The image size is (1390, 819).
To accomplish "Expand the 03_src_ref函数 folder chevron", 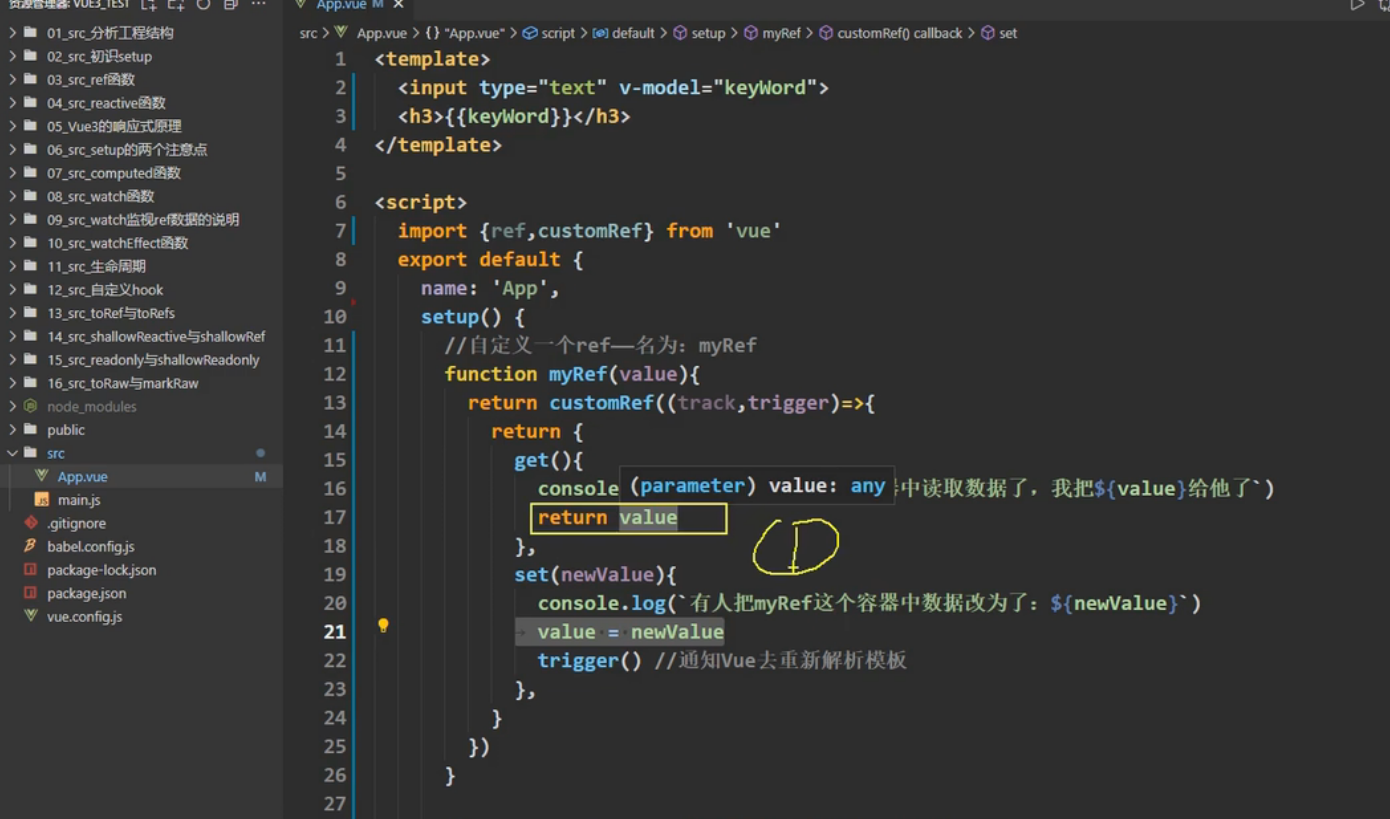I will point(12,79).
